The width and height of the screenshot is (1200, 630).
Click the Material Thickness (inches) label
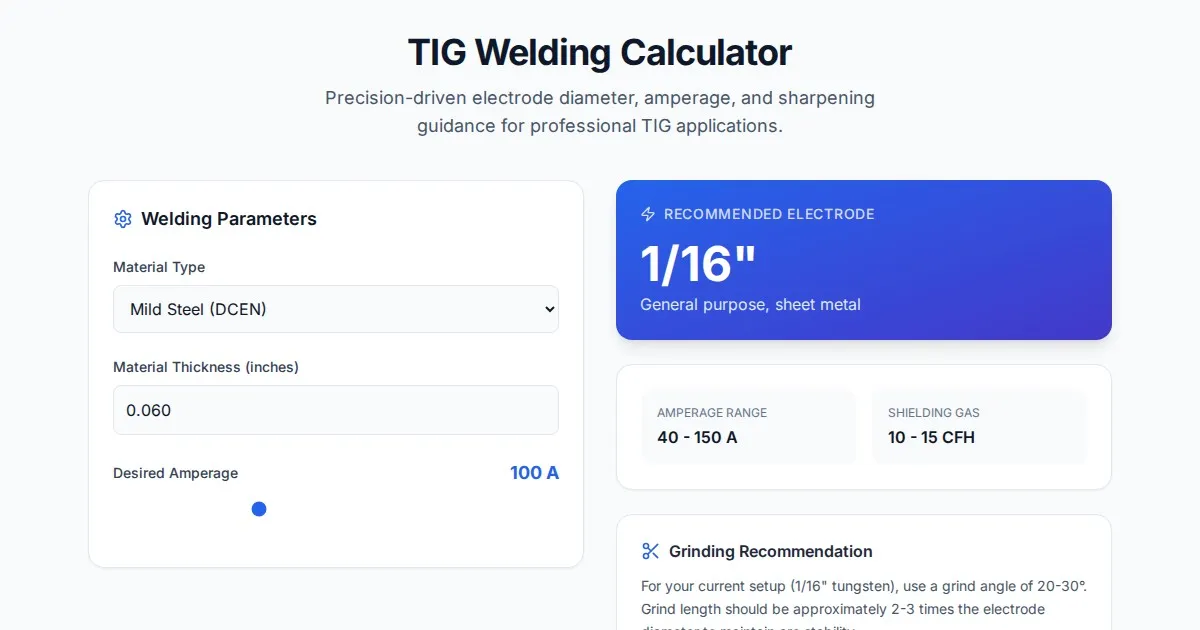tap(206, 367)
